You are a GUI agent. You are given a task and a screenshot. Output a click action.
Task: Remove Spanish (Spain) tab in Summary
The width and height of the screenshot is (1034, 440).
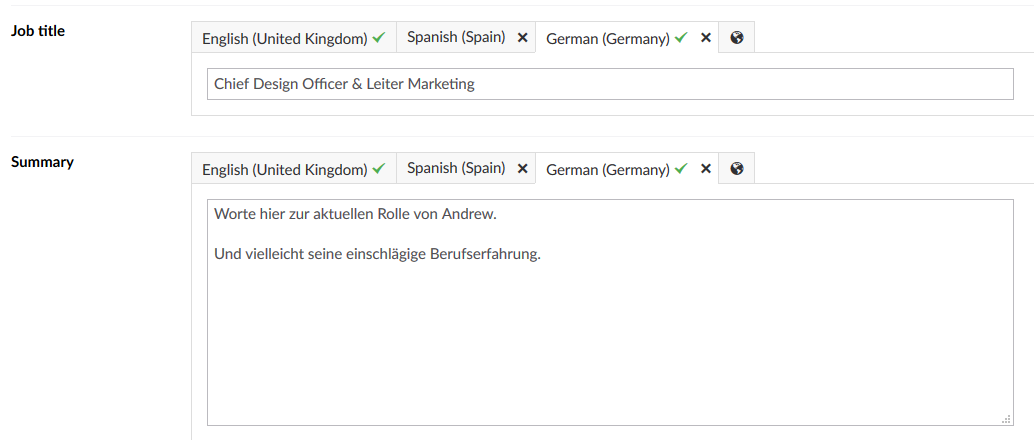[522, 169]
